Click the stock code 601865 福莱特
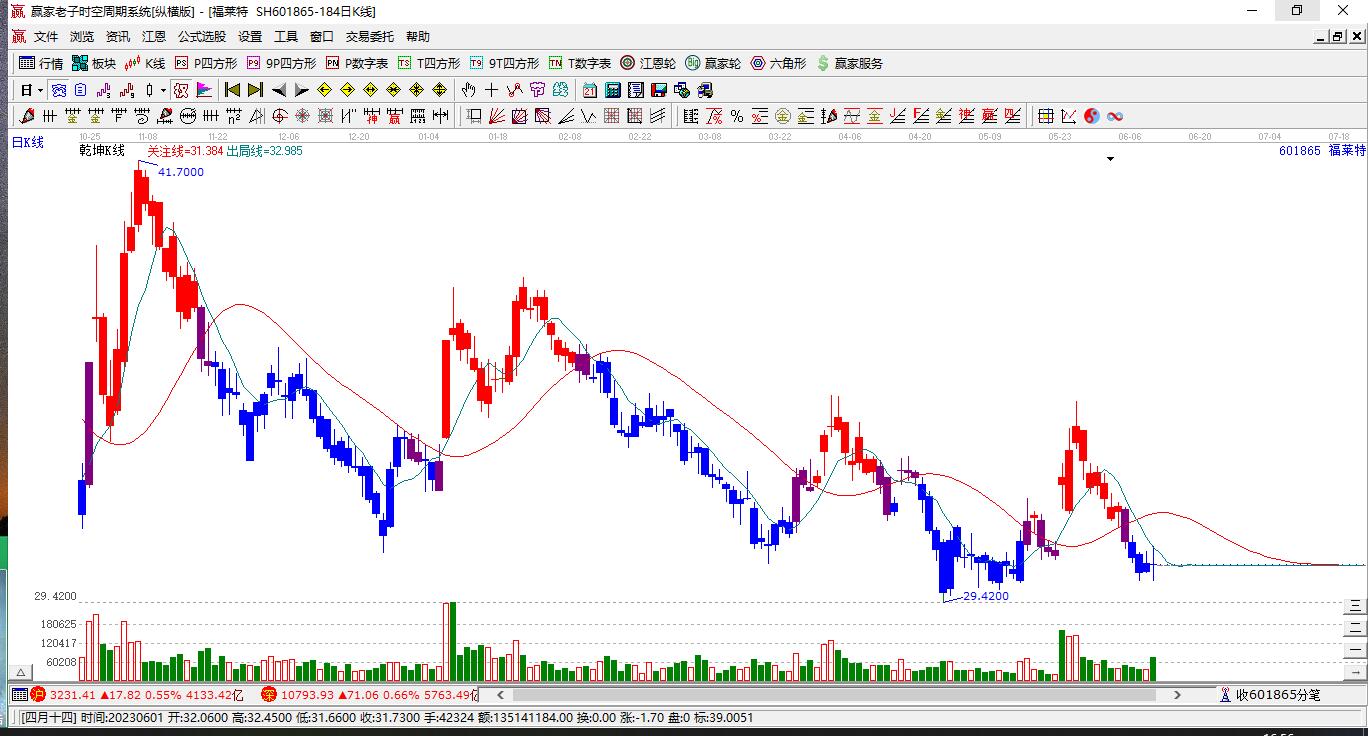The height and width of the screenshot is (736, 1368). [x=1322, y=151]
